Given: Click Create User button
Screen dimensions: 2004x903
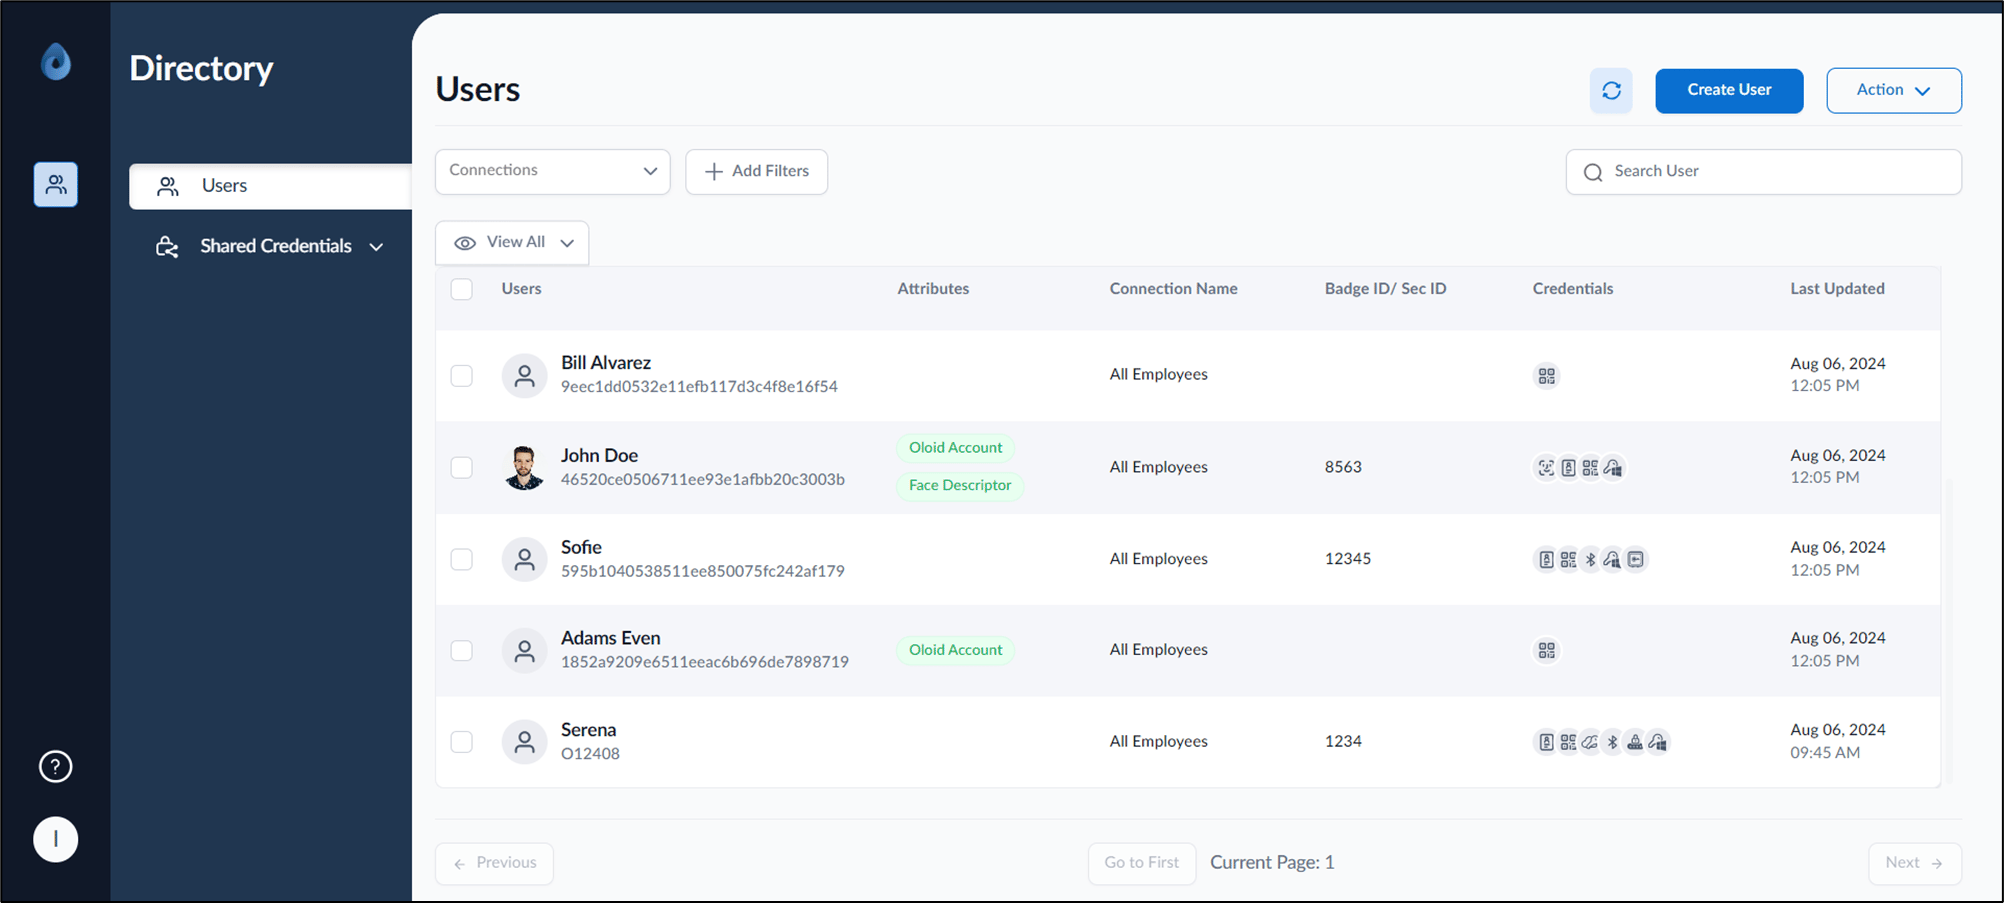Looking at the screenshot, I should tap(1729, 91).
